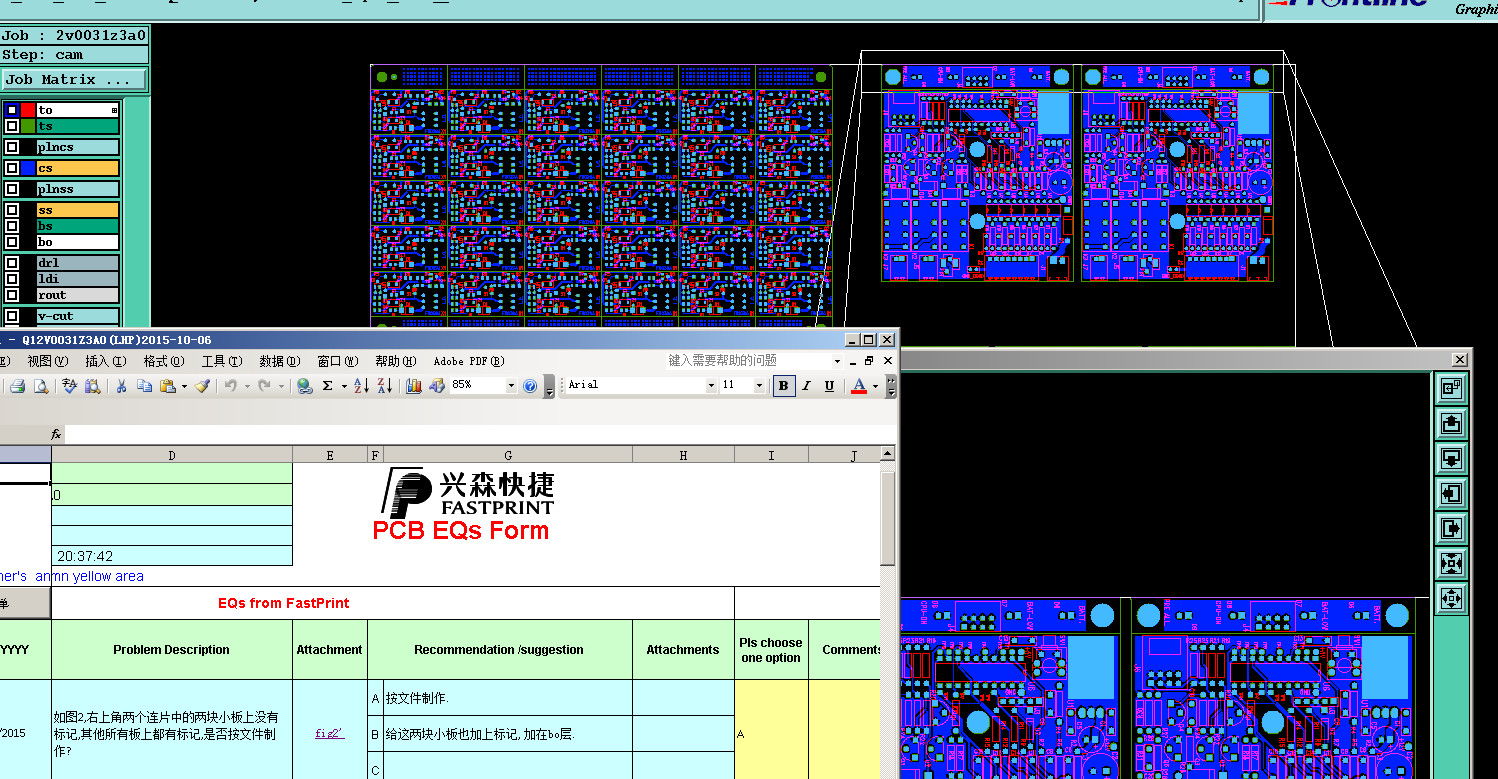Open the 数据(D) menu
The height and width of the screenshot is (779, 1498).
coord(279,361)
